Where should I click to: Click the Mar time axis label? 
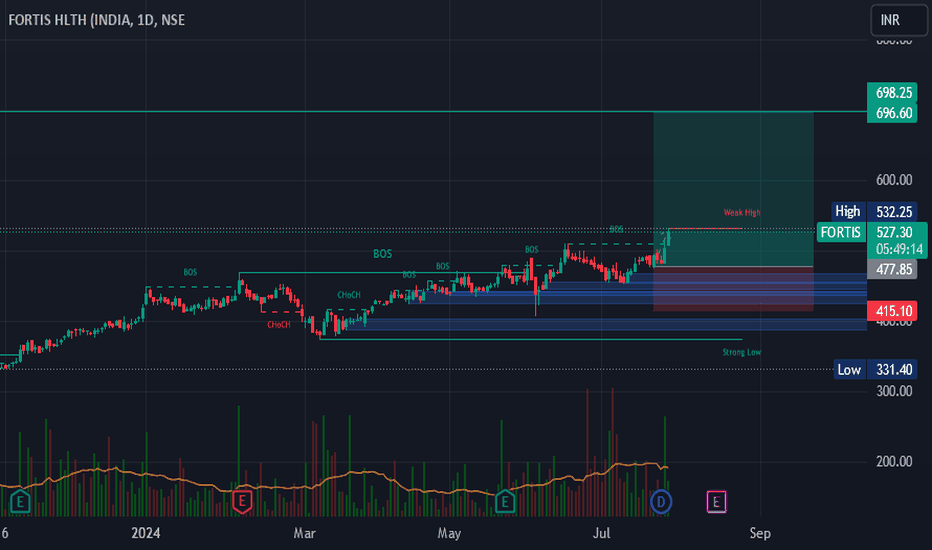click(304, 533)
